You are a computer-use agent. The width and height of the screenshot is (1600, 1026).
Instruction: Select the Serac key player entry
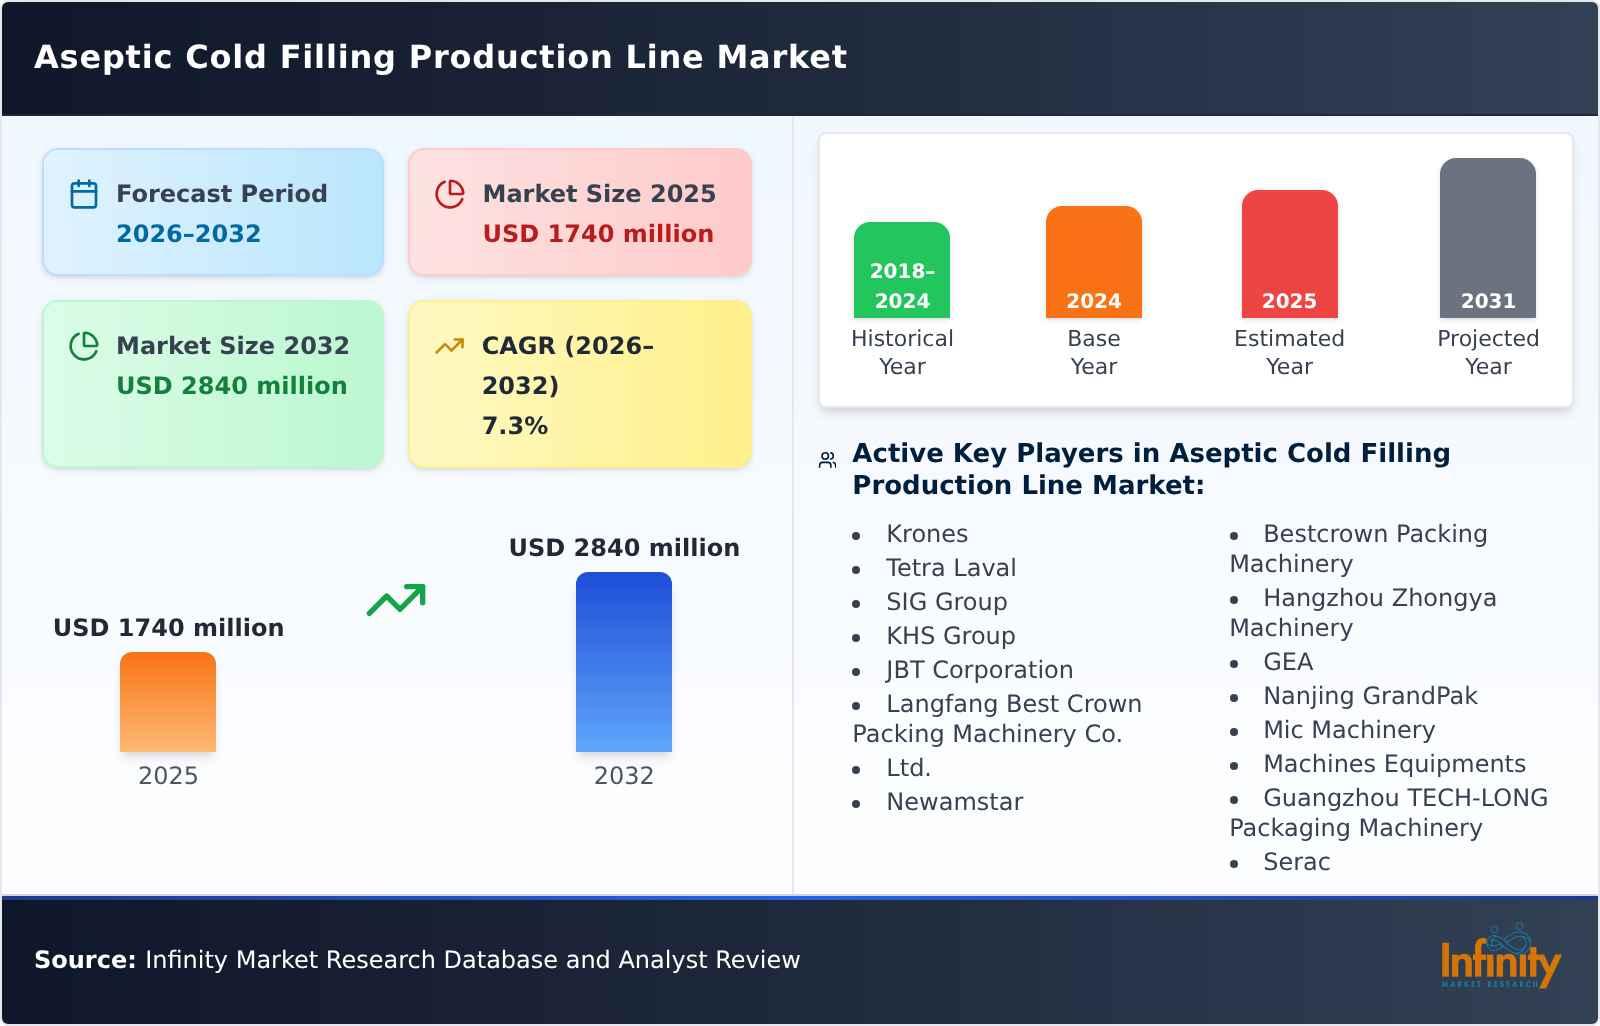(x=1296, y=861)
